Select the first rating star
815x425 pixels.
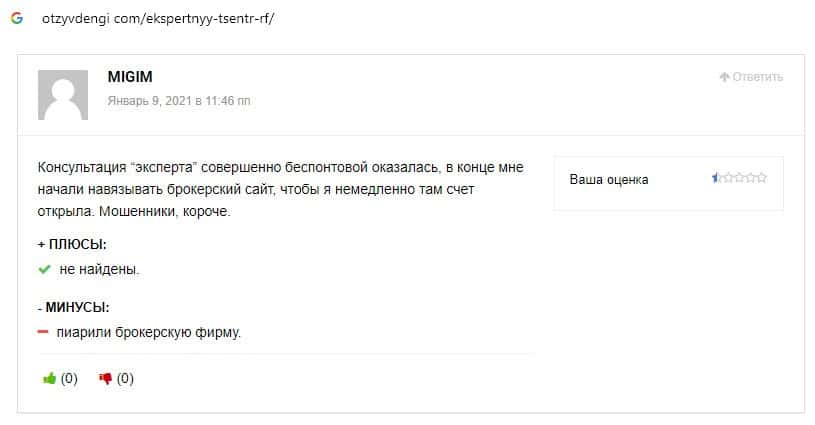coord(716,178)
